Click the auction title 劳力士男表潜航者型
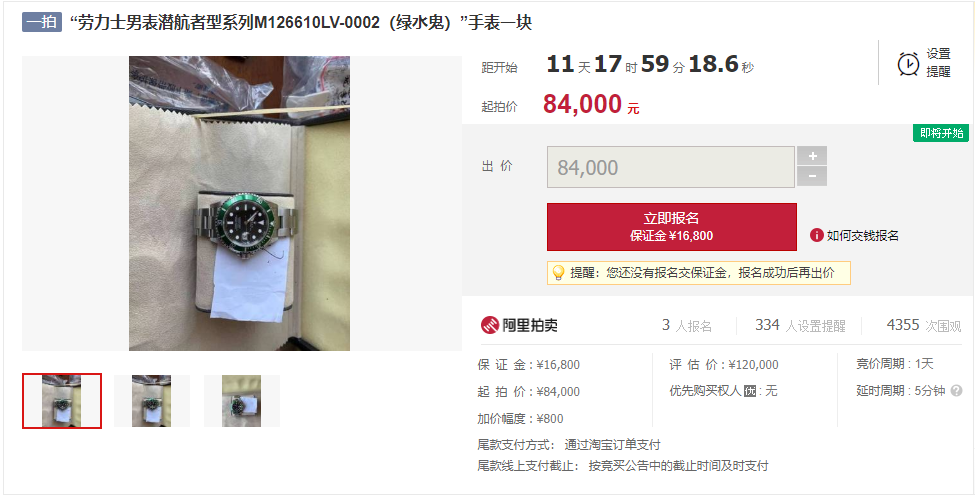The image size is (975, 504). pos(300,23)
